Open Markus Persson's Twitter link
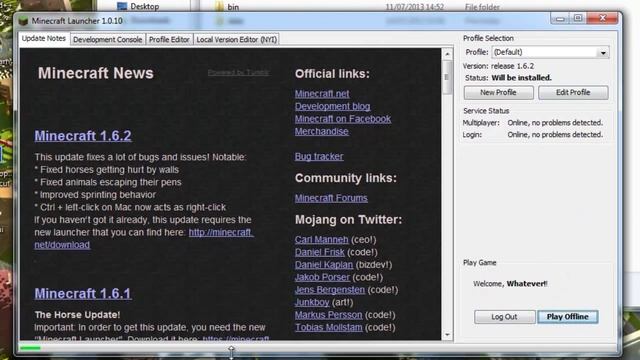640x360 pixels. click(329, 315)
